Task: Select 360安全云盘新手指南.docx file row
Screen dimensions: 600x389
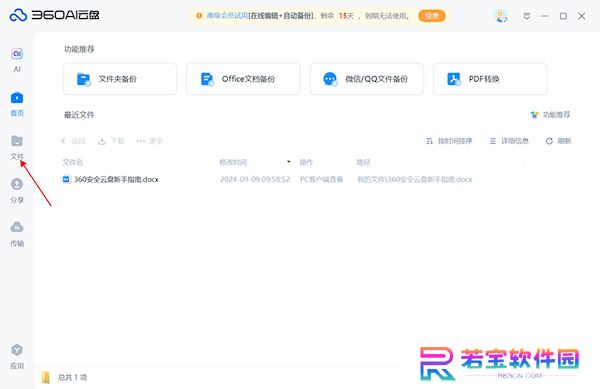Action: point(293,179)
